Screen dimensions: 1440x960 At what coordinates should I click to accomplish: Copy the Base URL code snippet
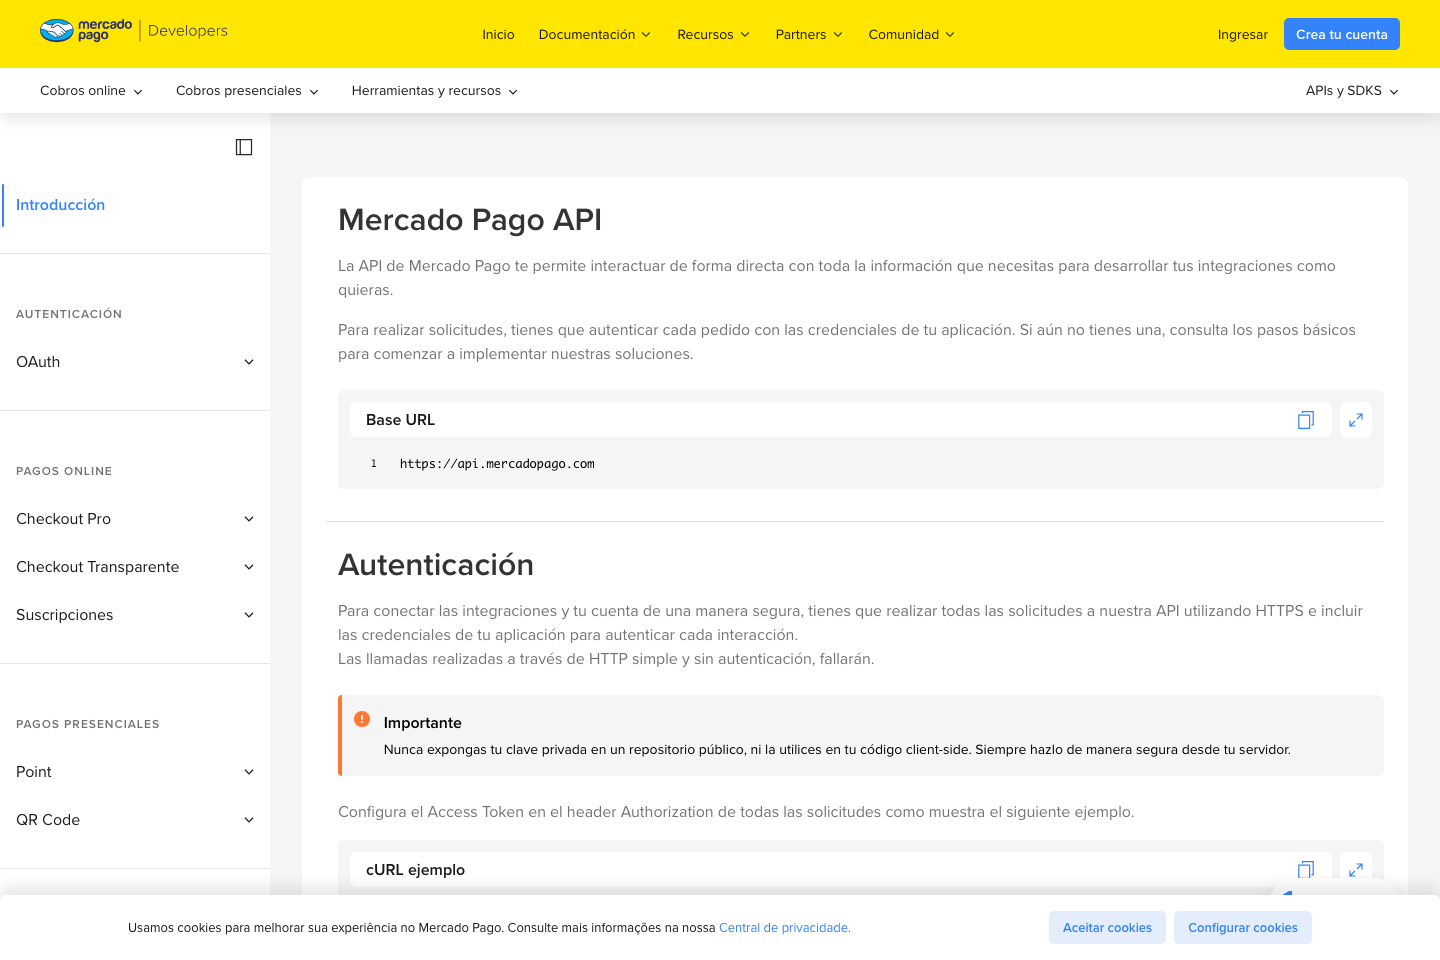(1305, 420)
